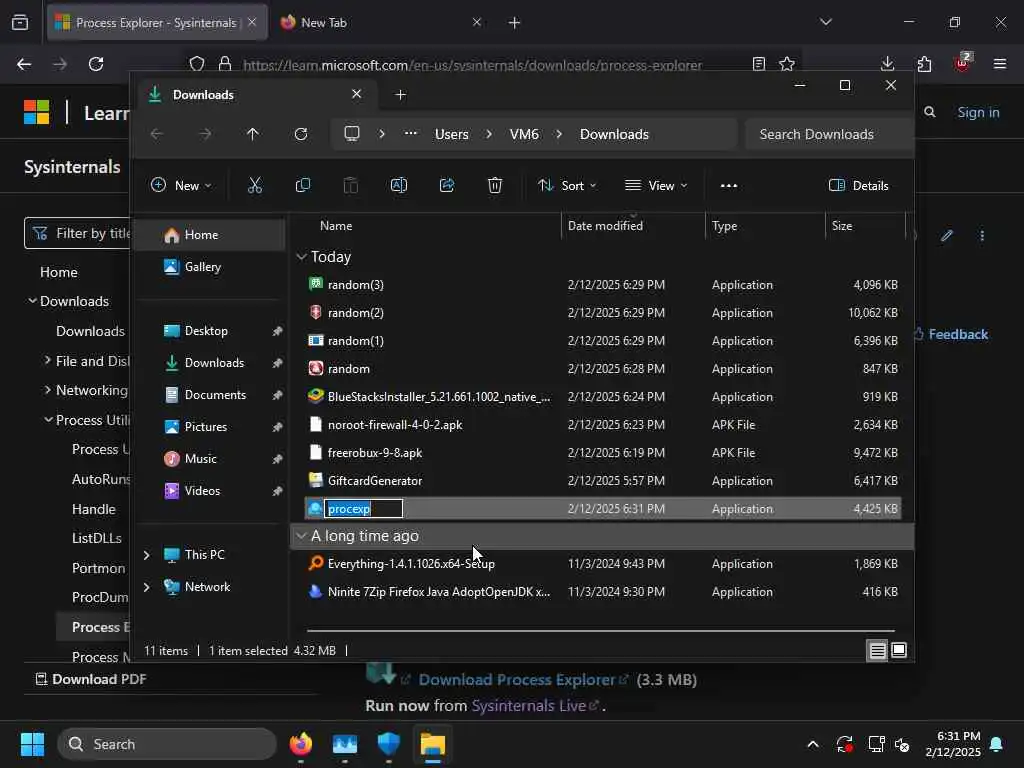The image size is (1024, 768).
Task: Toggle the Details pane button
Action: pos(859,185)
